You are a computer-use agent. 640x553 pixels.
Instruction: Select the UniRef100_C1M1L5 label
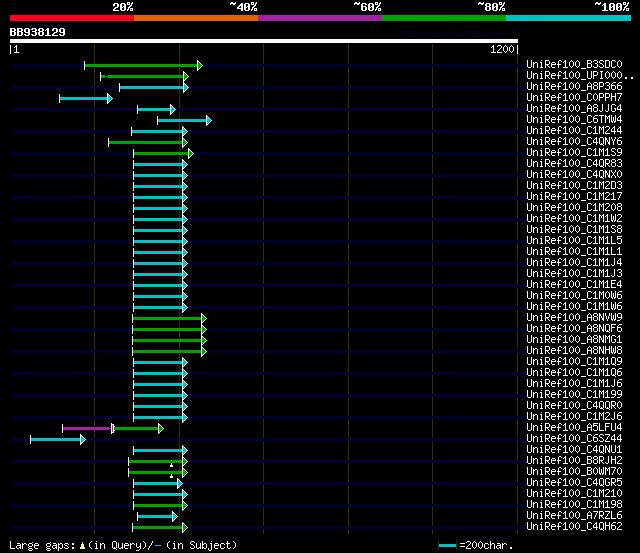pos(574,241)
